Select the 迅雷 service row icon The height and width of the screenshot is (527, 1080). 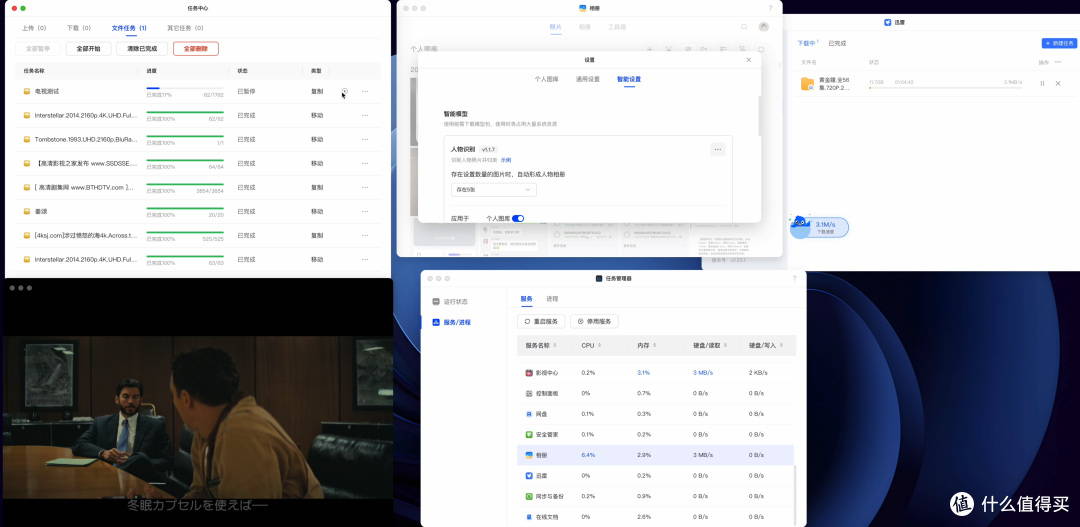pos(529,475)
